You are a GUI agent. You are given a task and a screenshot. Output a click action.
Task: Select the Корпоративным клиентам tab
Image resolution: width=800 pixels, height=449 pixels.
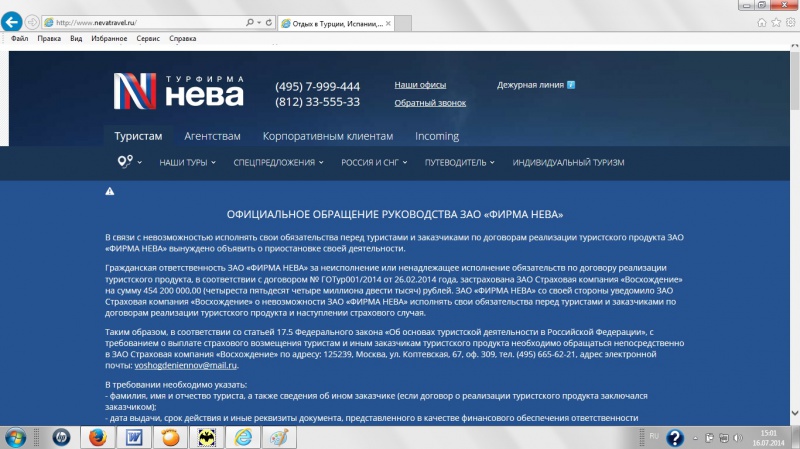click(328, 136)
